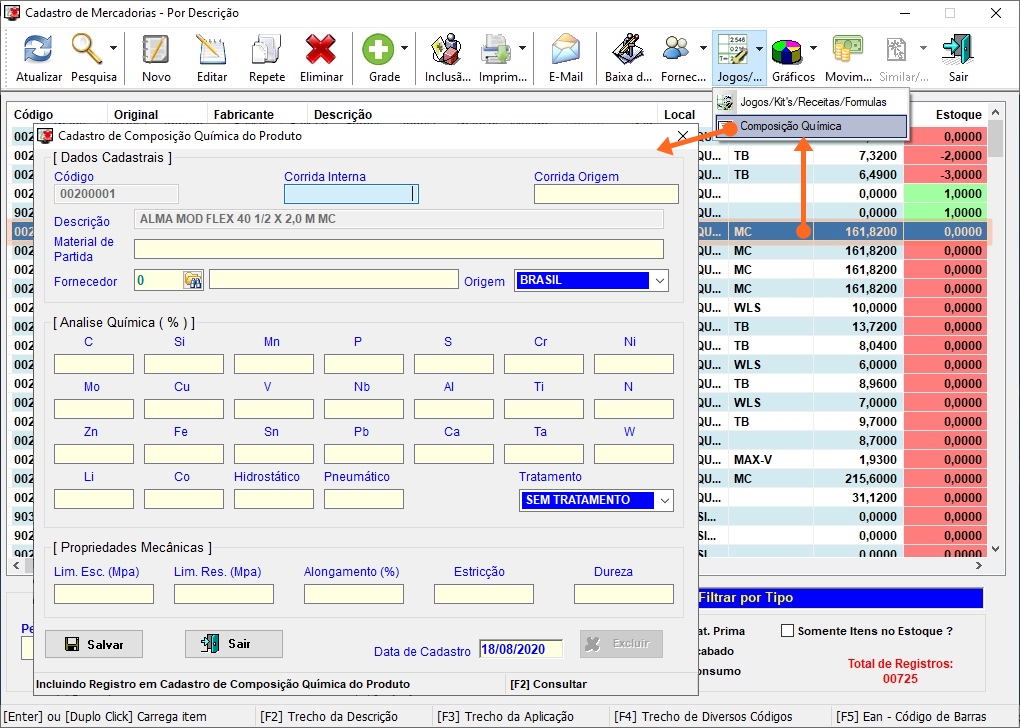Click the Novo notepad icon

156,50
